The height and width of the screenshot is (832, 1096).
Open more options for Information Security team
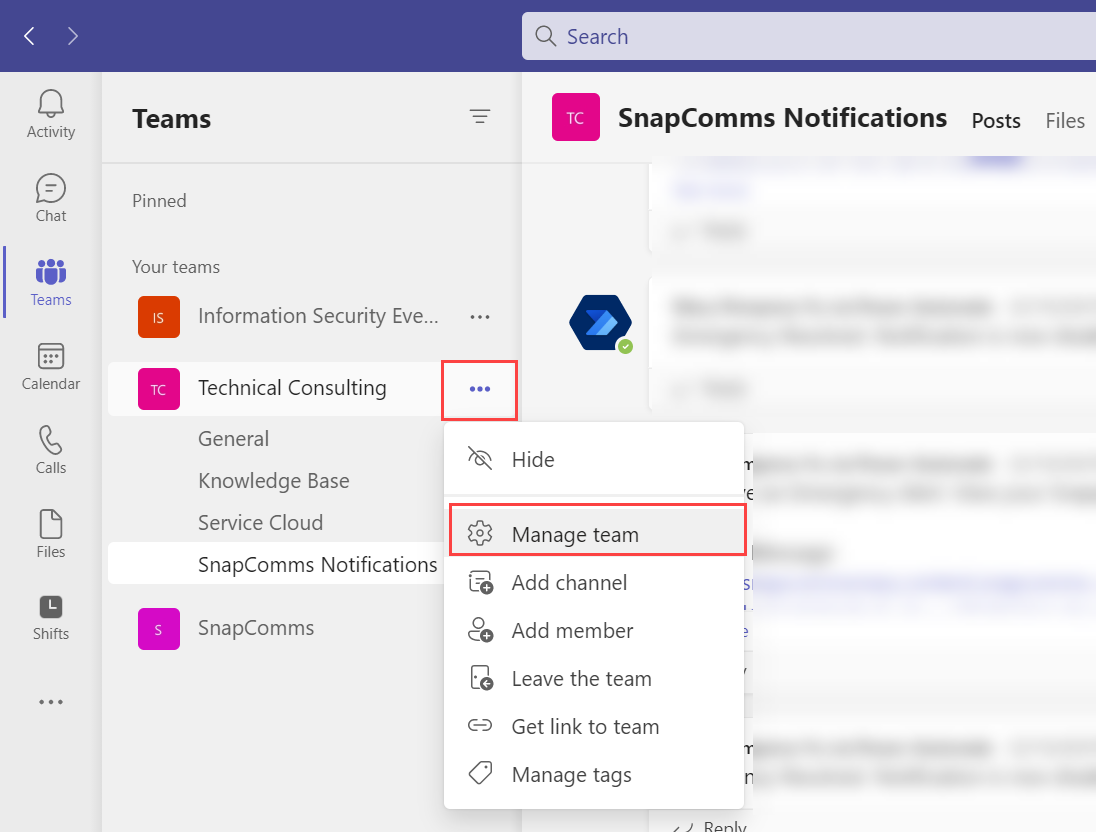[480, 317]
